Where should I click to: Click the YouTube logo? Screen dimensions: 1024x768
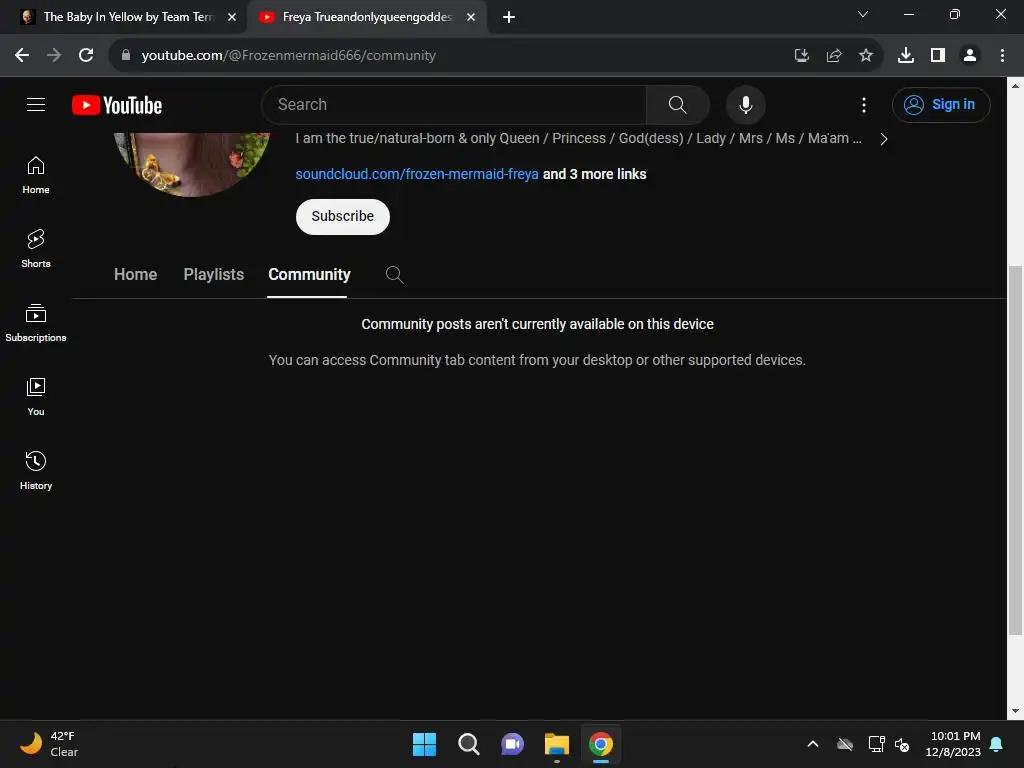click(x=117, y=104)
